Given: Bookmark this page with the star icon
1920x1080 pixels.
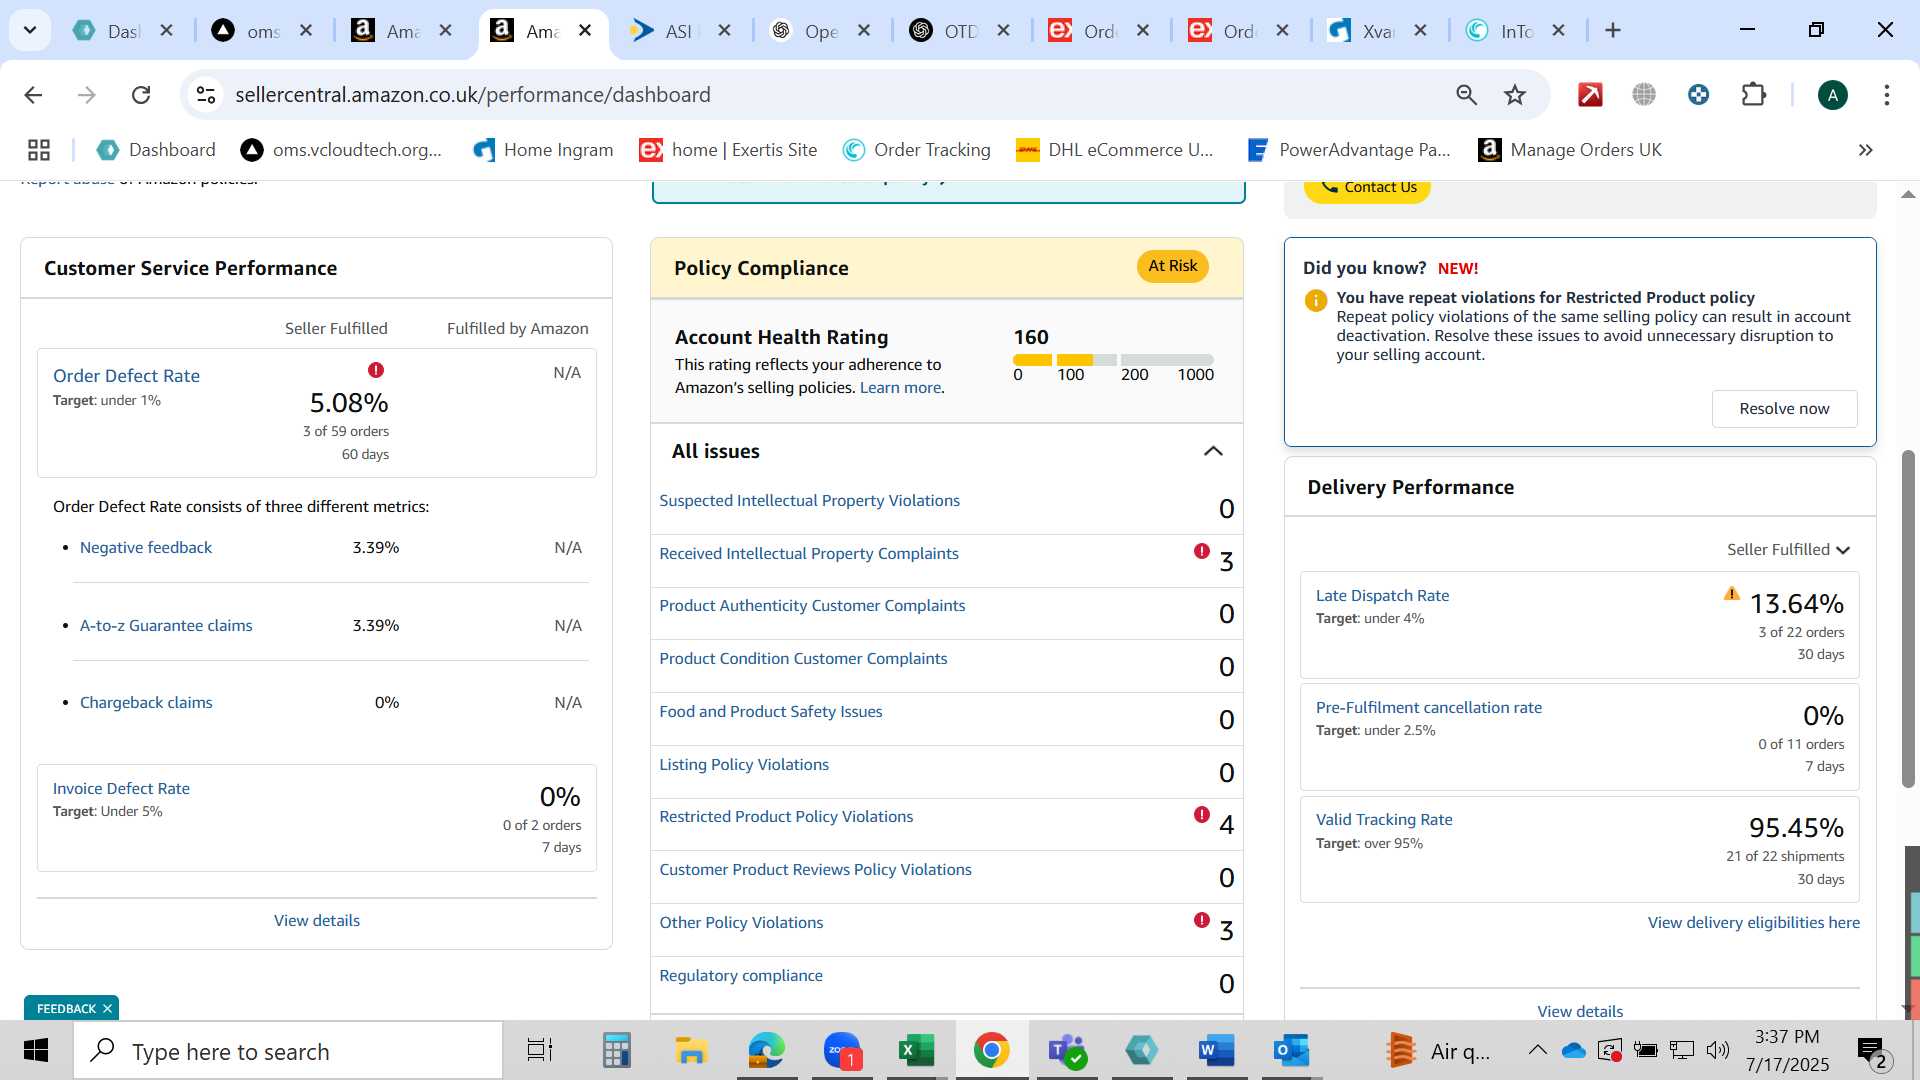Looking at the screenshot, I should [x=1515, y=95].
